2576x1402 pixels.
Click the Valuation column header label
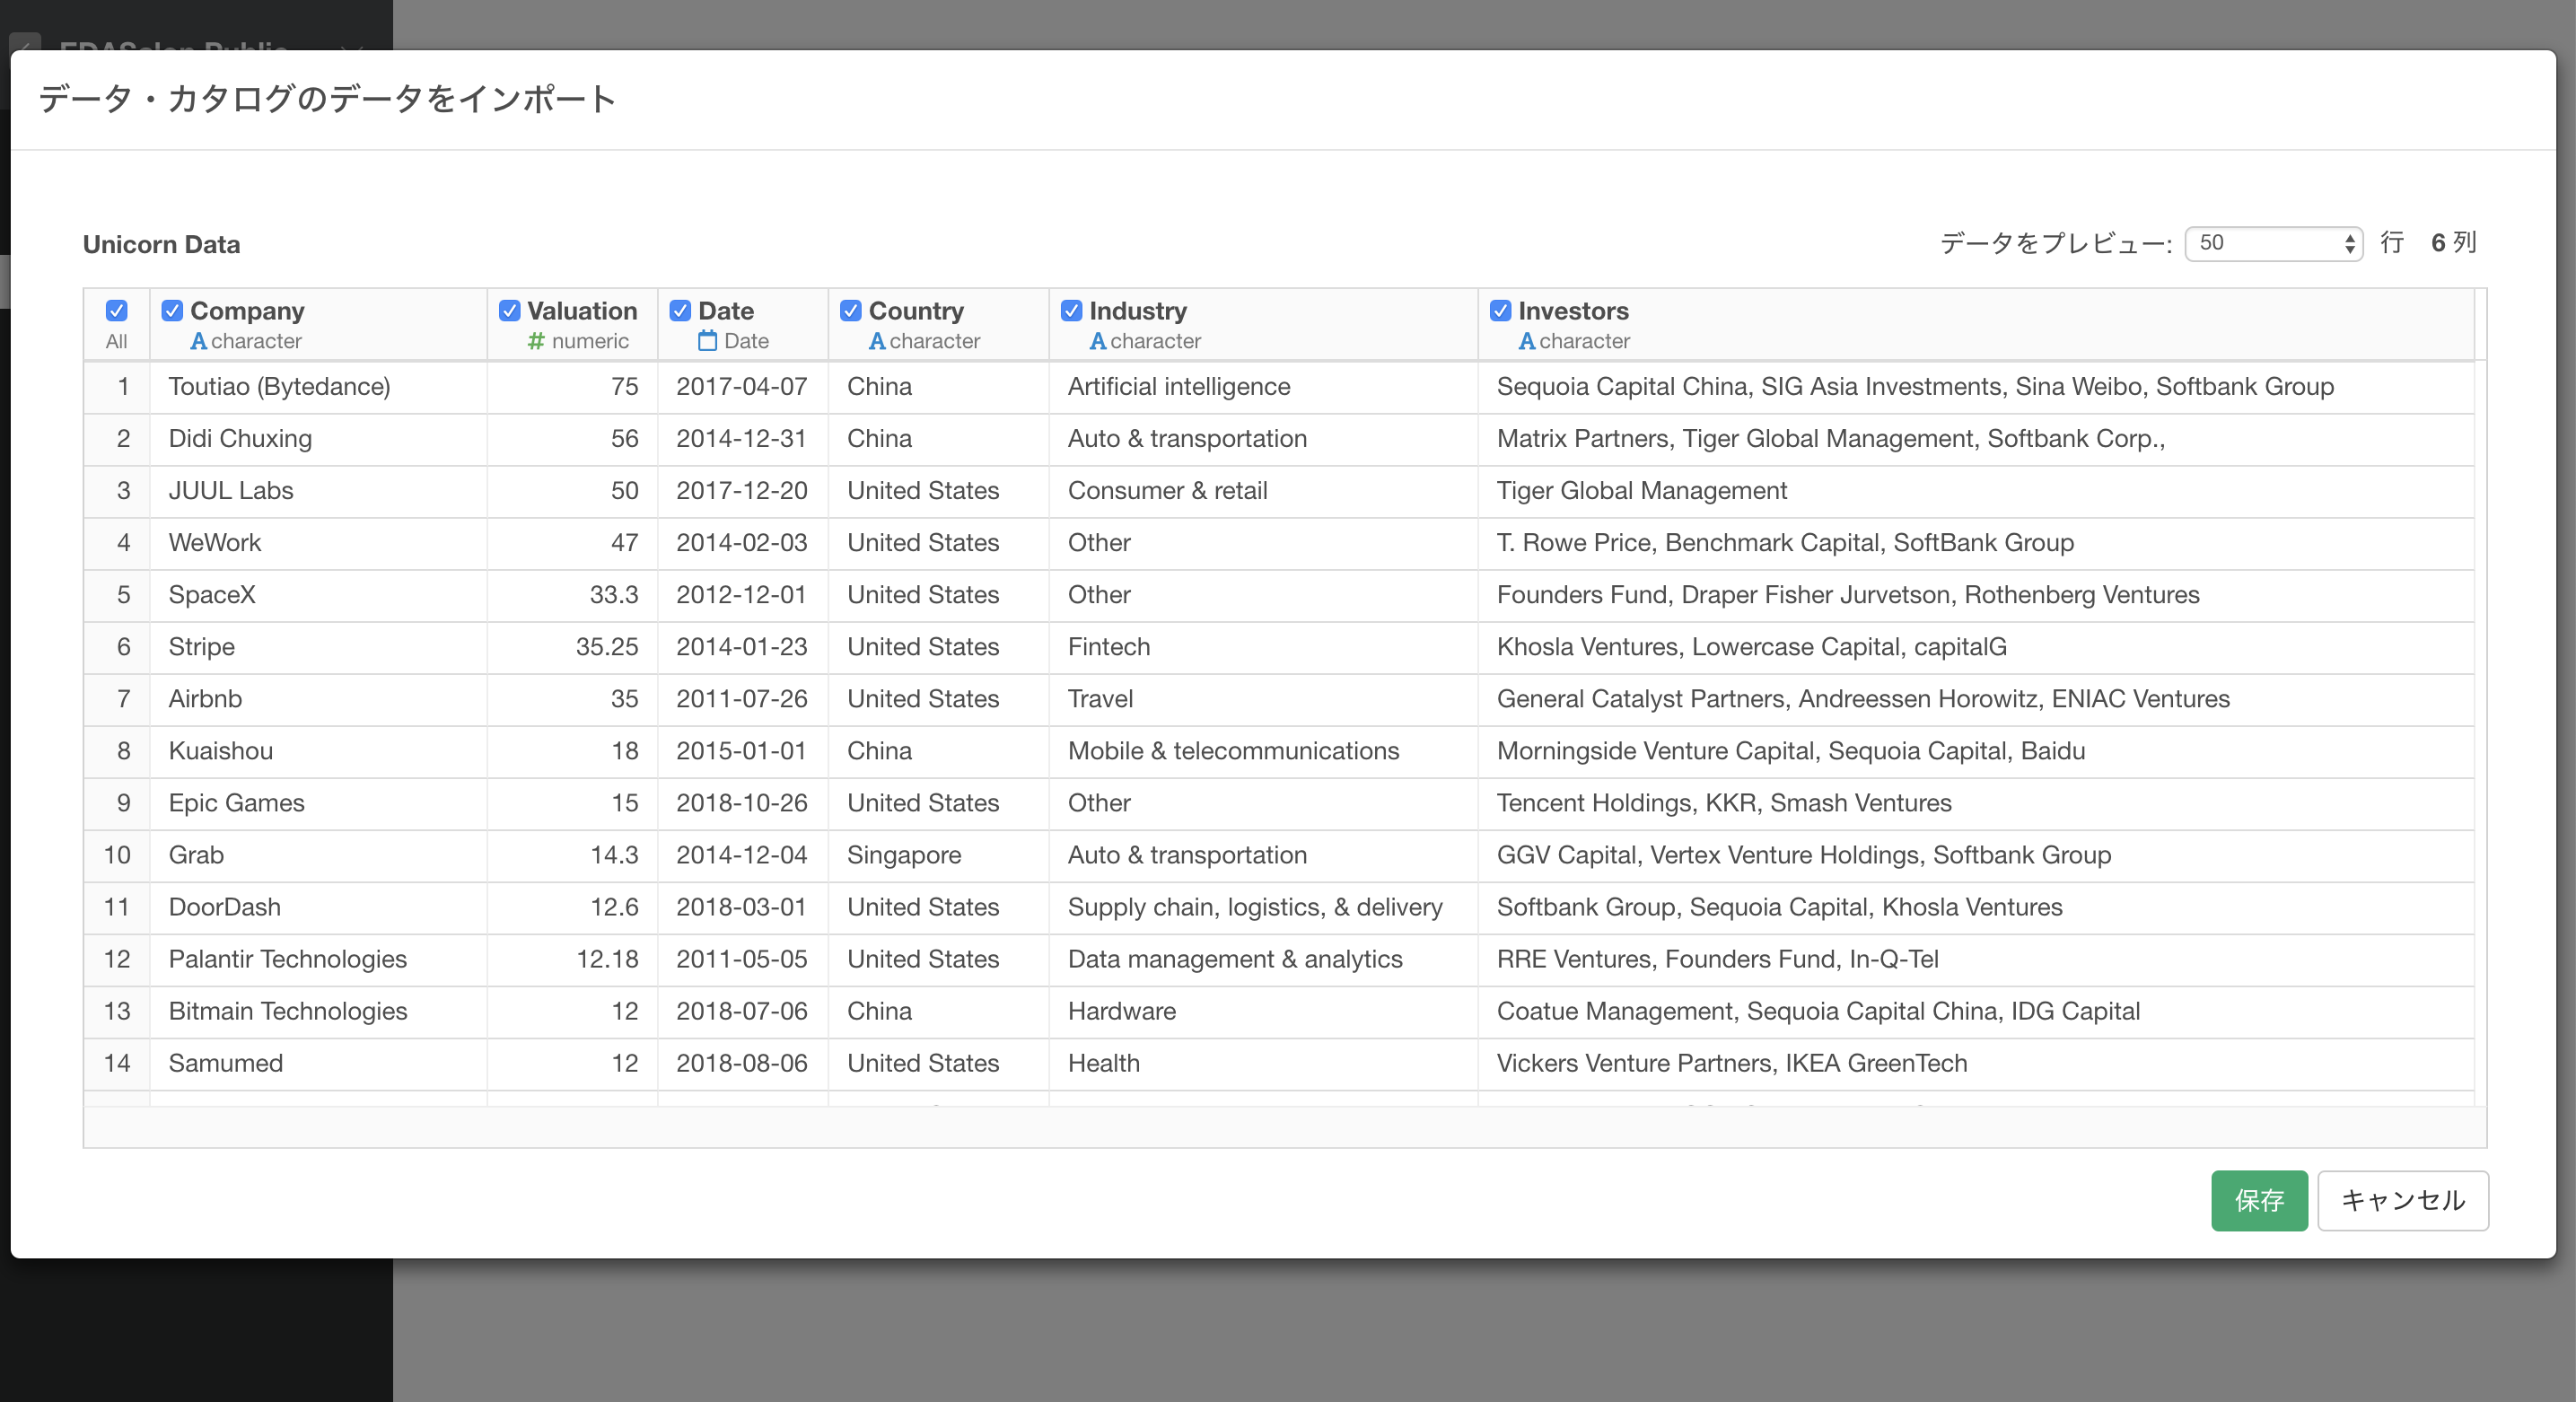coord(582,311)
